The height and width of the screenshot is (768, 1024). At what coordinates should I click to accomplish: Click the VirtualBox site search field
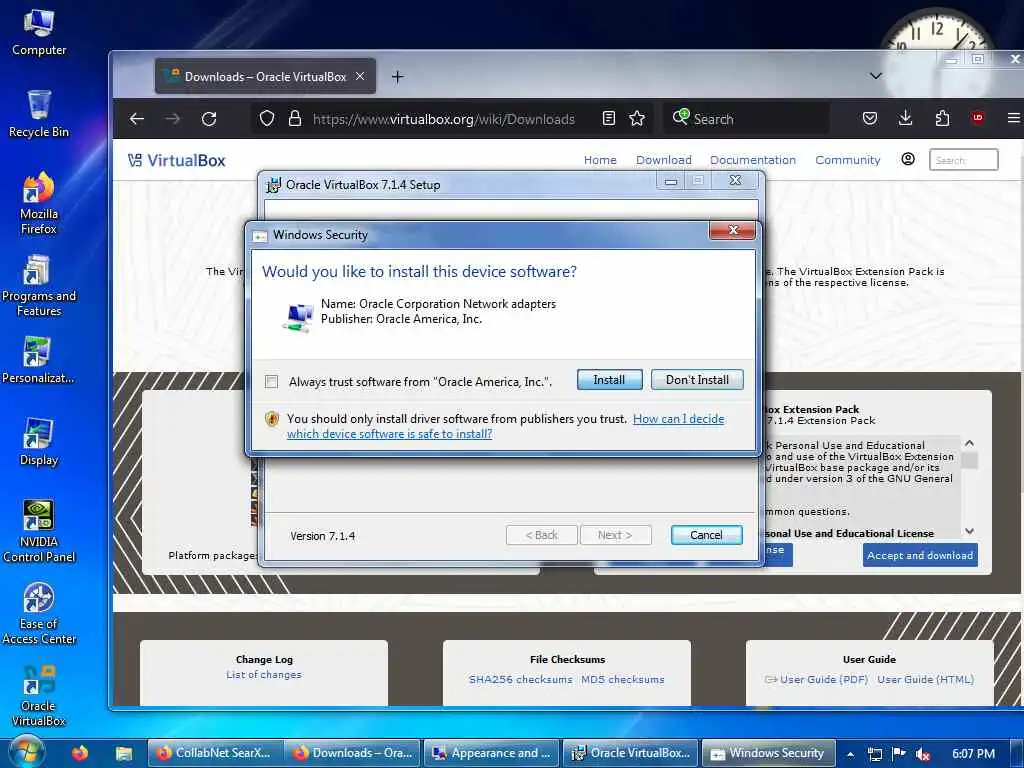(x=963, y=160)
